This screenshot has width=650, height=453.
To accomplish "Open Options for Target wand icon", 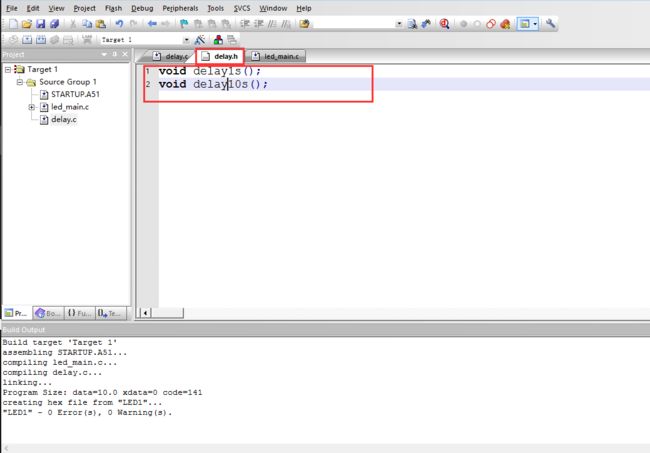I will pos(200,40).
